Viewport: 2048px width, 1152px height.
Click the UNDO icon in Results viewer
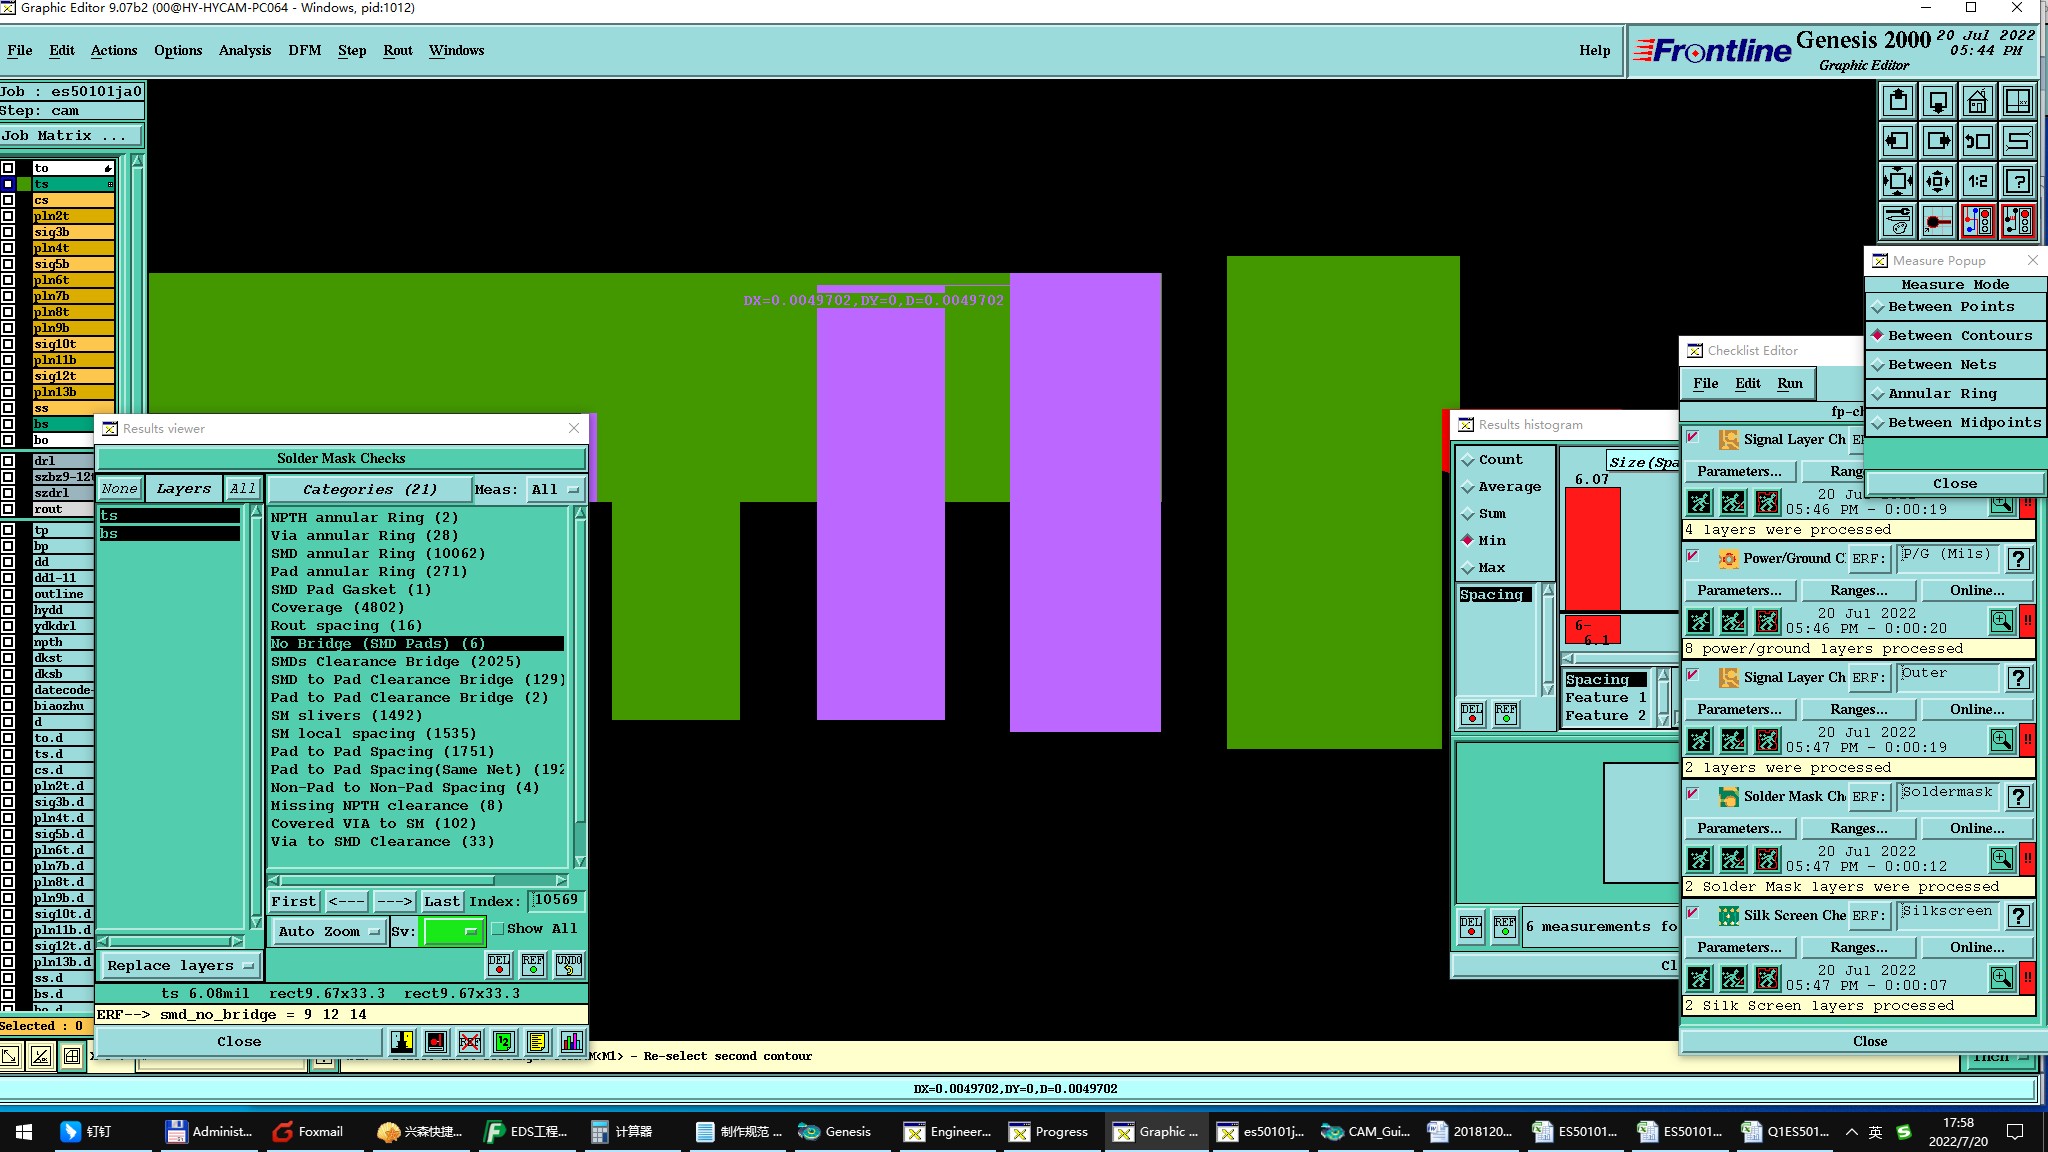569,964
